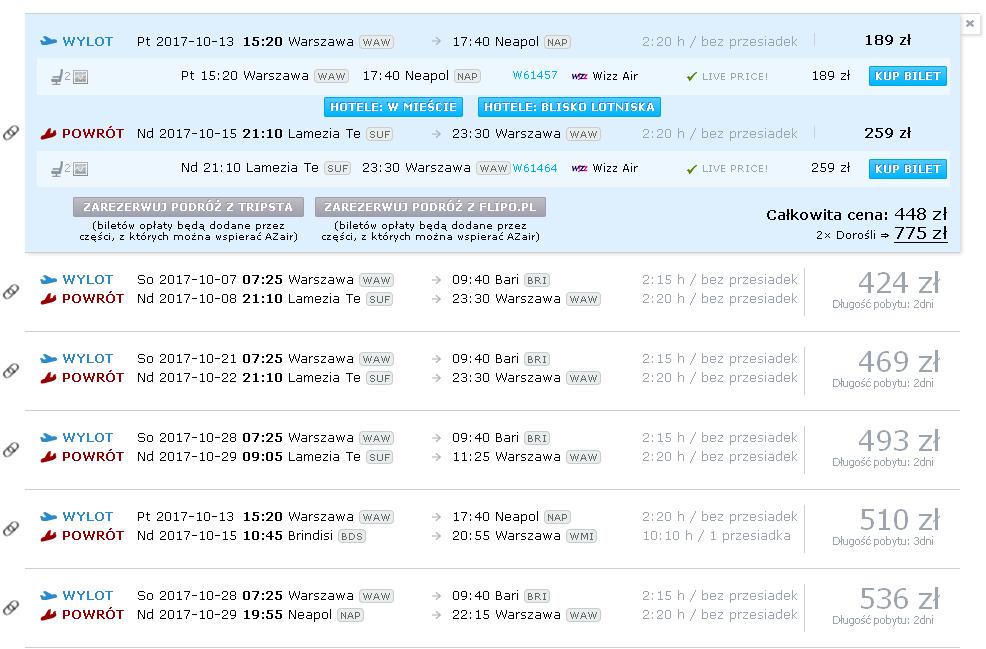Click link icon beside the 424 zł result

click(x=11, y=292)
